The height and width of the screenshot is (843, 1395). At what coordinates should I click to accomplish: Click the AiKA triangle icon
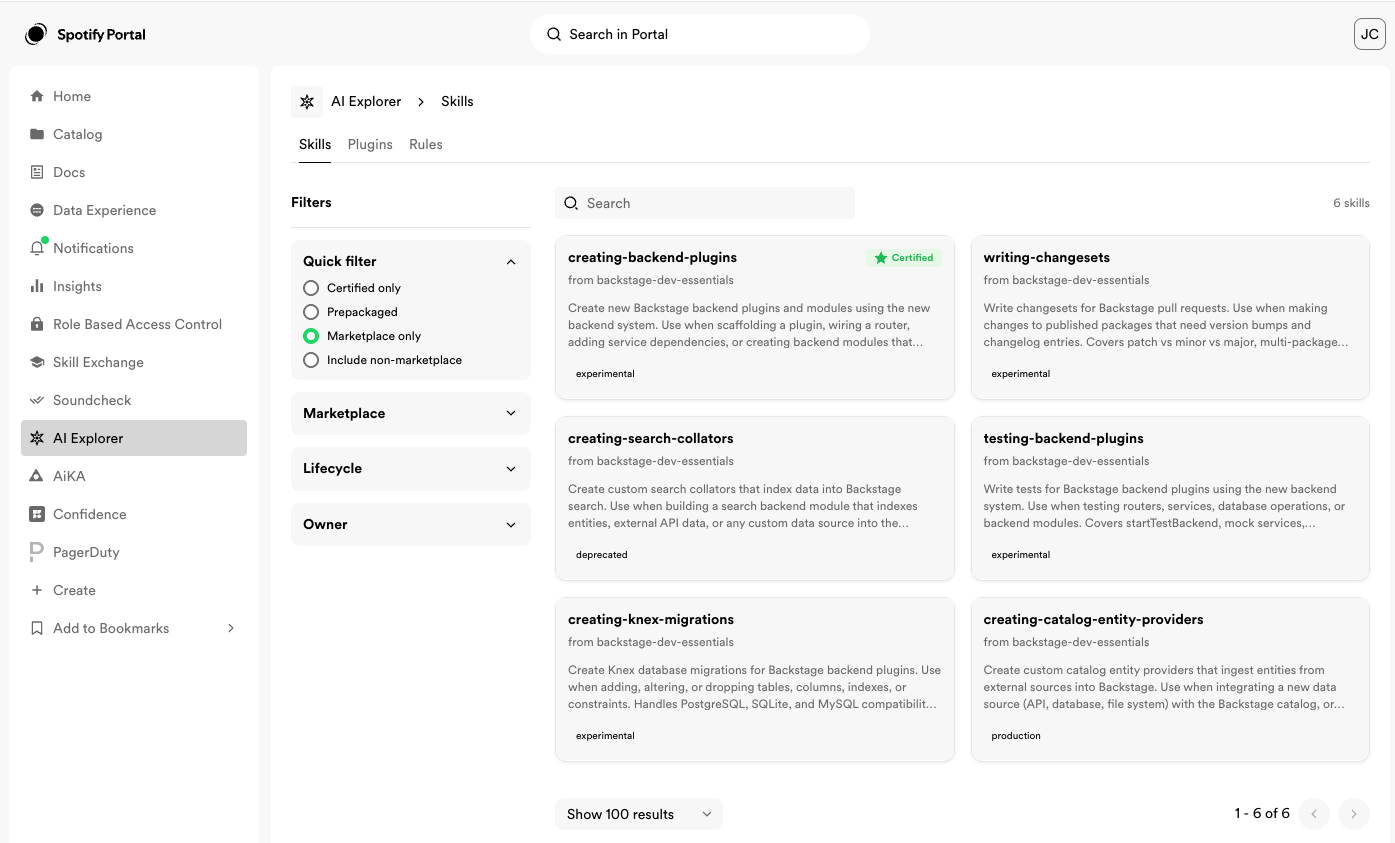click(37, 476)
